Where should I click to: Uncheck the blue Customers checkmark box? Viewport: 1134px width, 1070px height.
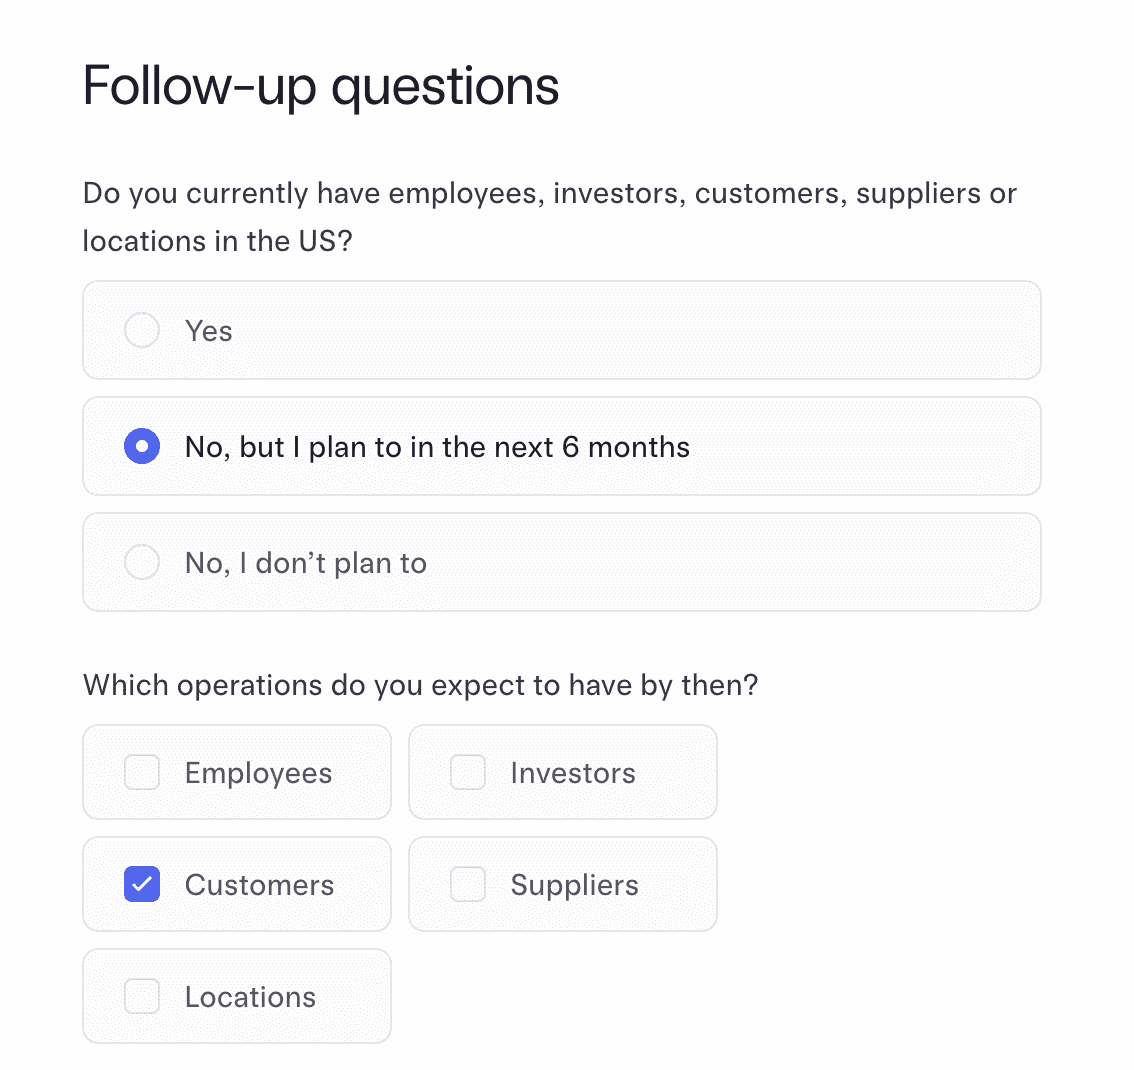pos(142,884)
